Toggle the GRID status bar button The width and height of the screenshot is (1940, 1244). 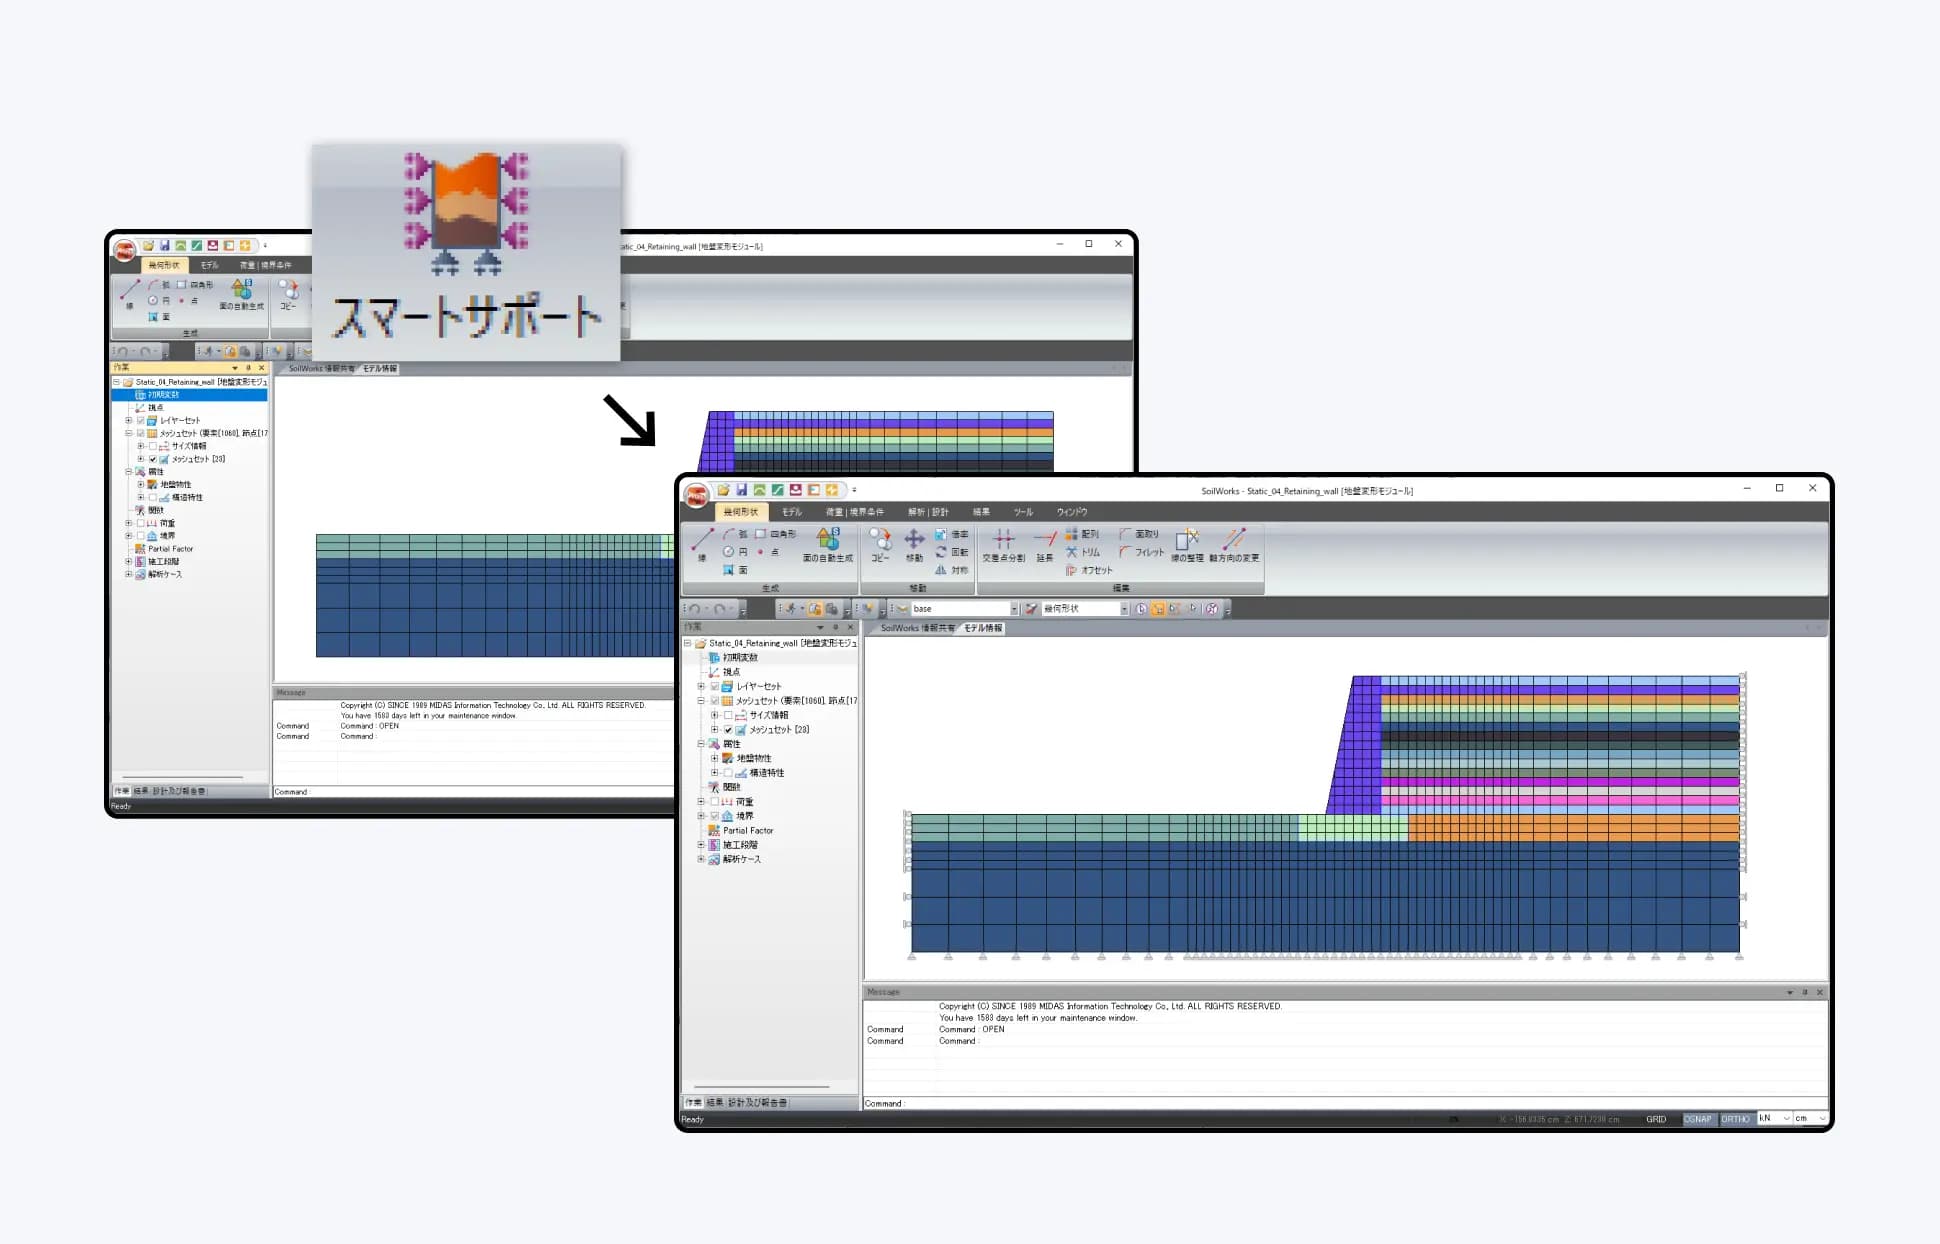pos(1656,1119)
